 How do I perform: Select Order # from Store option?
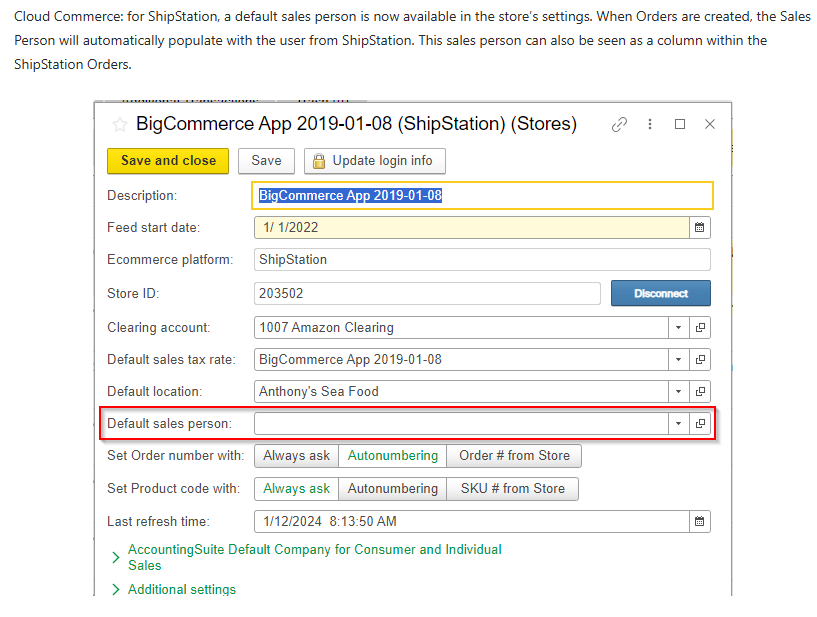tap(514, 456)
